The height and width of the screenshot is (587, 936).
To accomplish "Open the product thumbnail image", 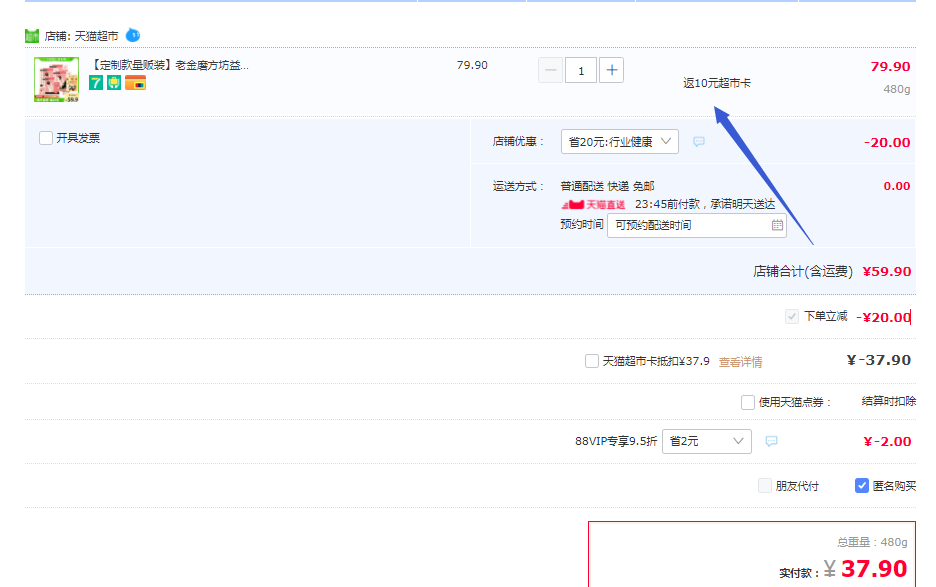I will [56, 79].
